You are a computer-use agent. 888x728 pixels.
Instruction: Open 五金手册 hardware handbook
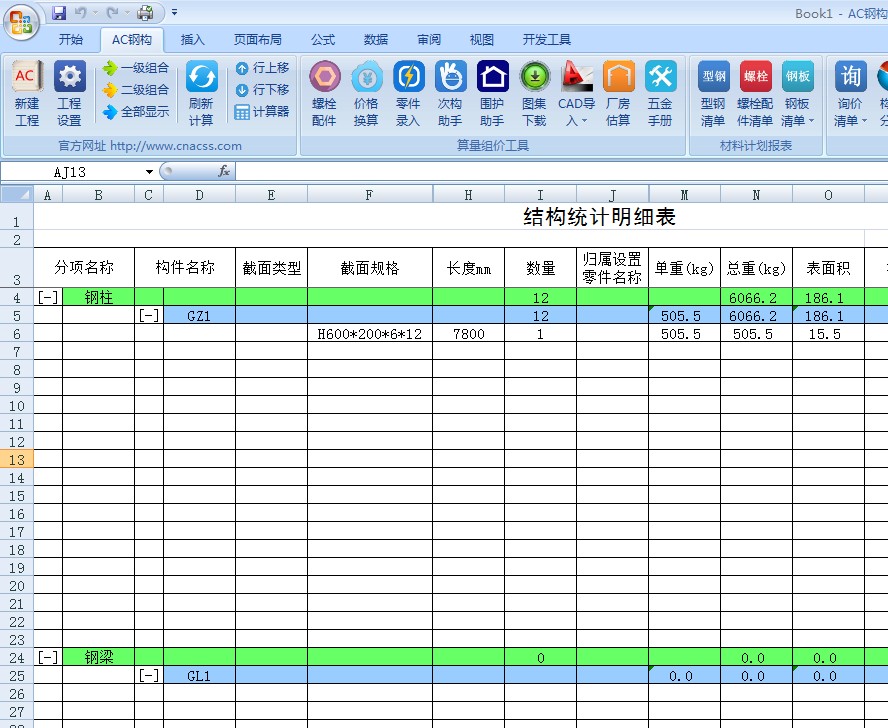point(660,94)
